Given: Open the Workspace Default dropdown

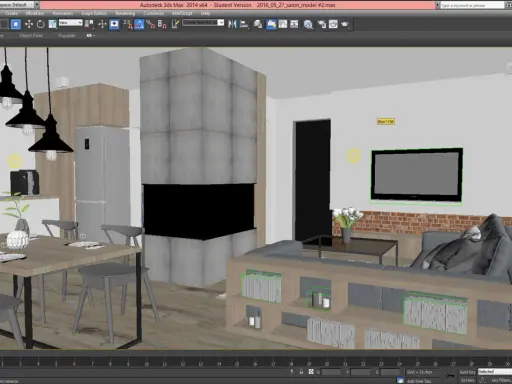Looking at the screenshot, I should 16,5.
